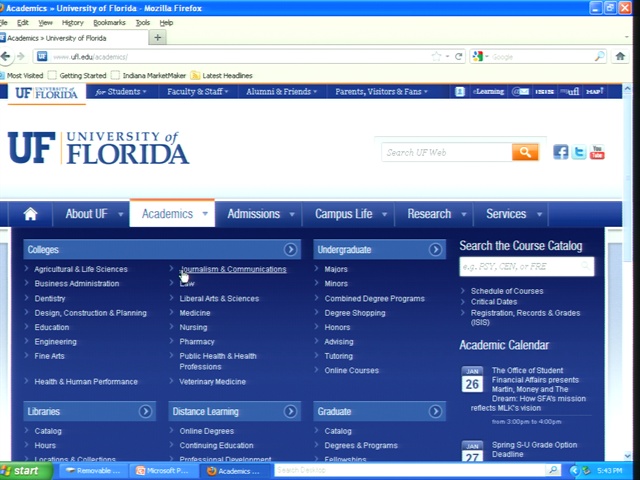Click the small UF Florida logo in the top bar

click(46, 93)
